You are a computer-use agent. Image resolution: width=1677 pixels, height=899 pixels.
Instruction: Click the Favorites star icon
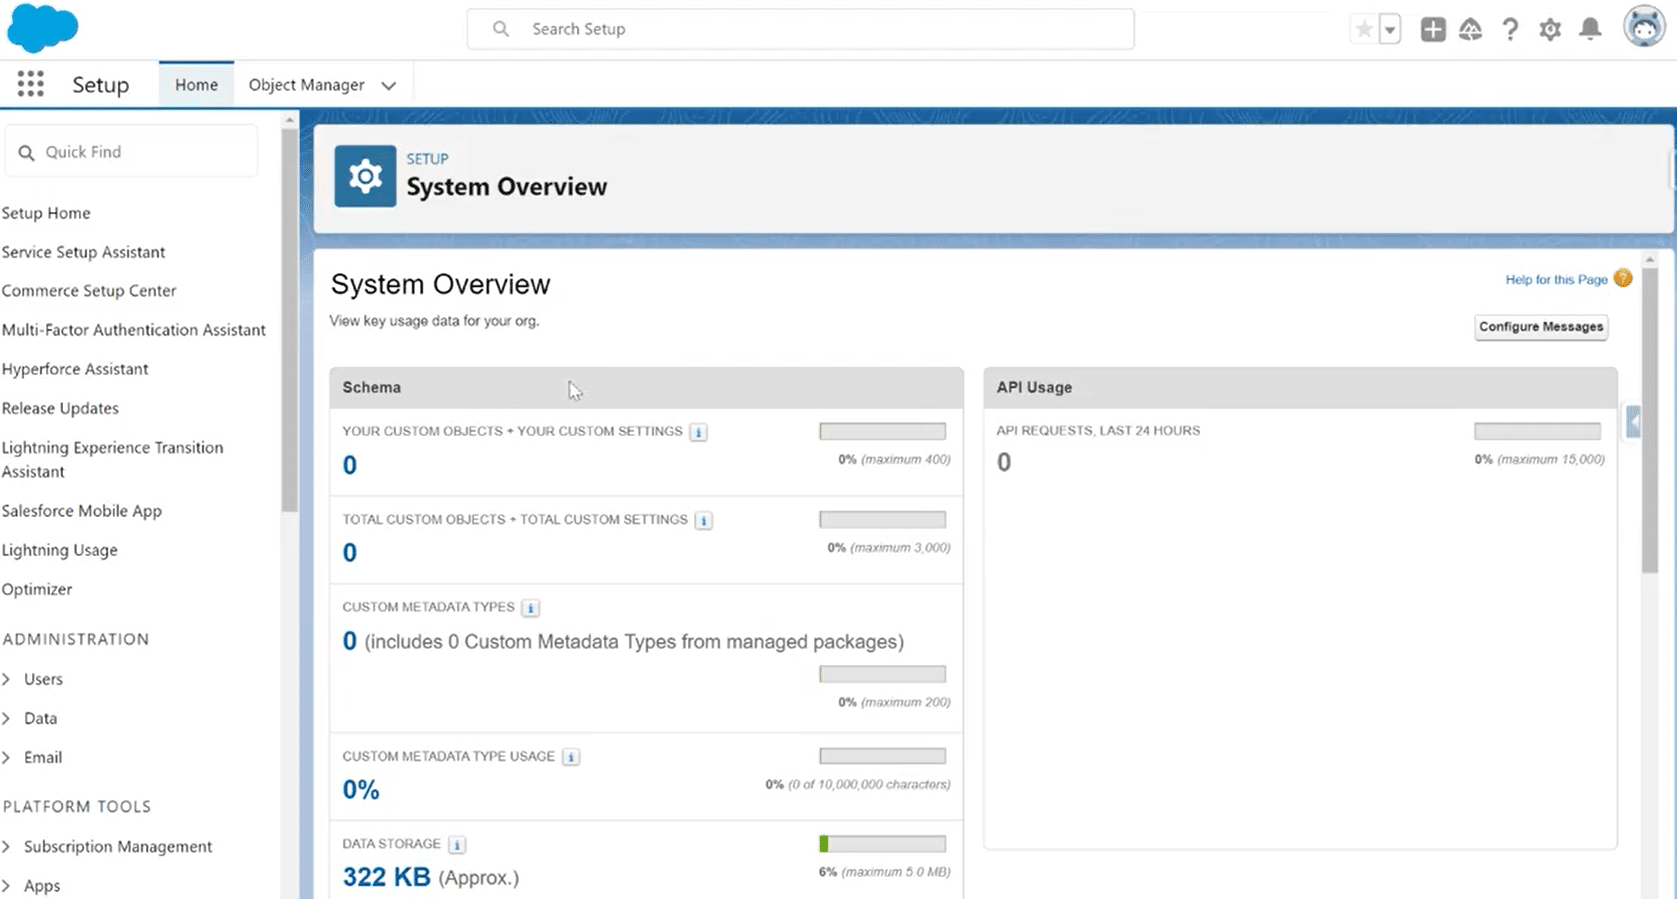click(x=1364, y=29)
